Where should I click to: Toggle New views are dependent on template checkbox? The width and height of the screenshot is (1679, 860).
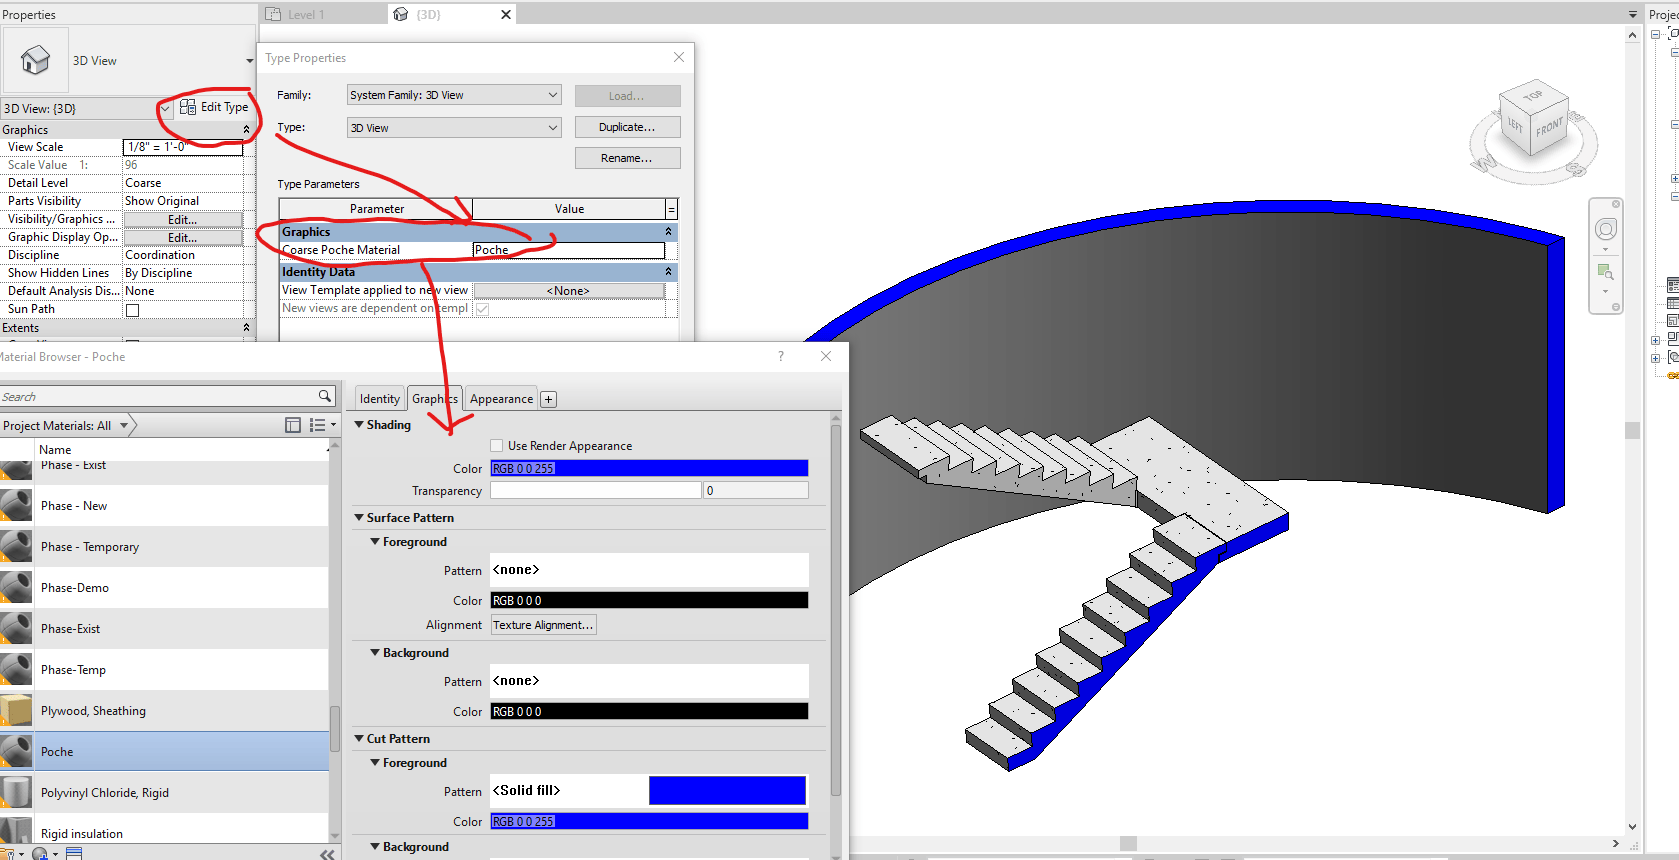482,309
